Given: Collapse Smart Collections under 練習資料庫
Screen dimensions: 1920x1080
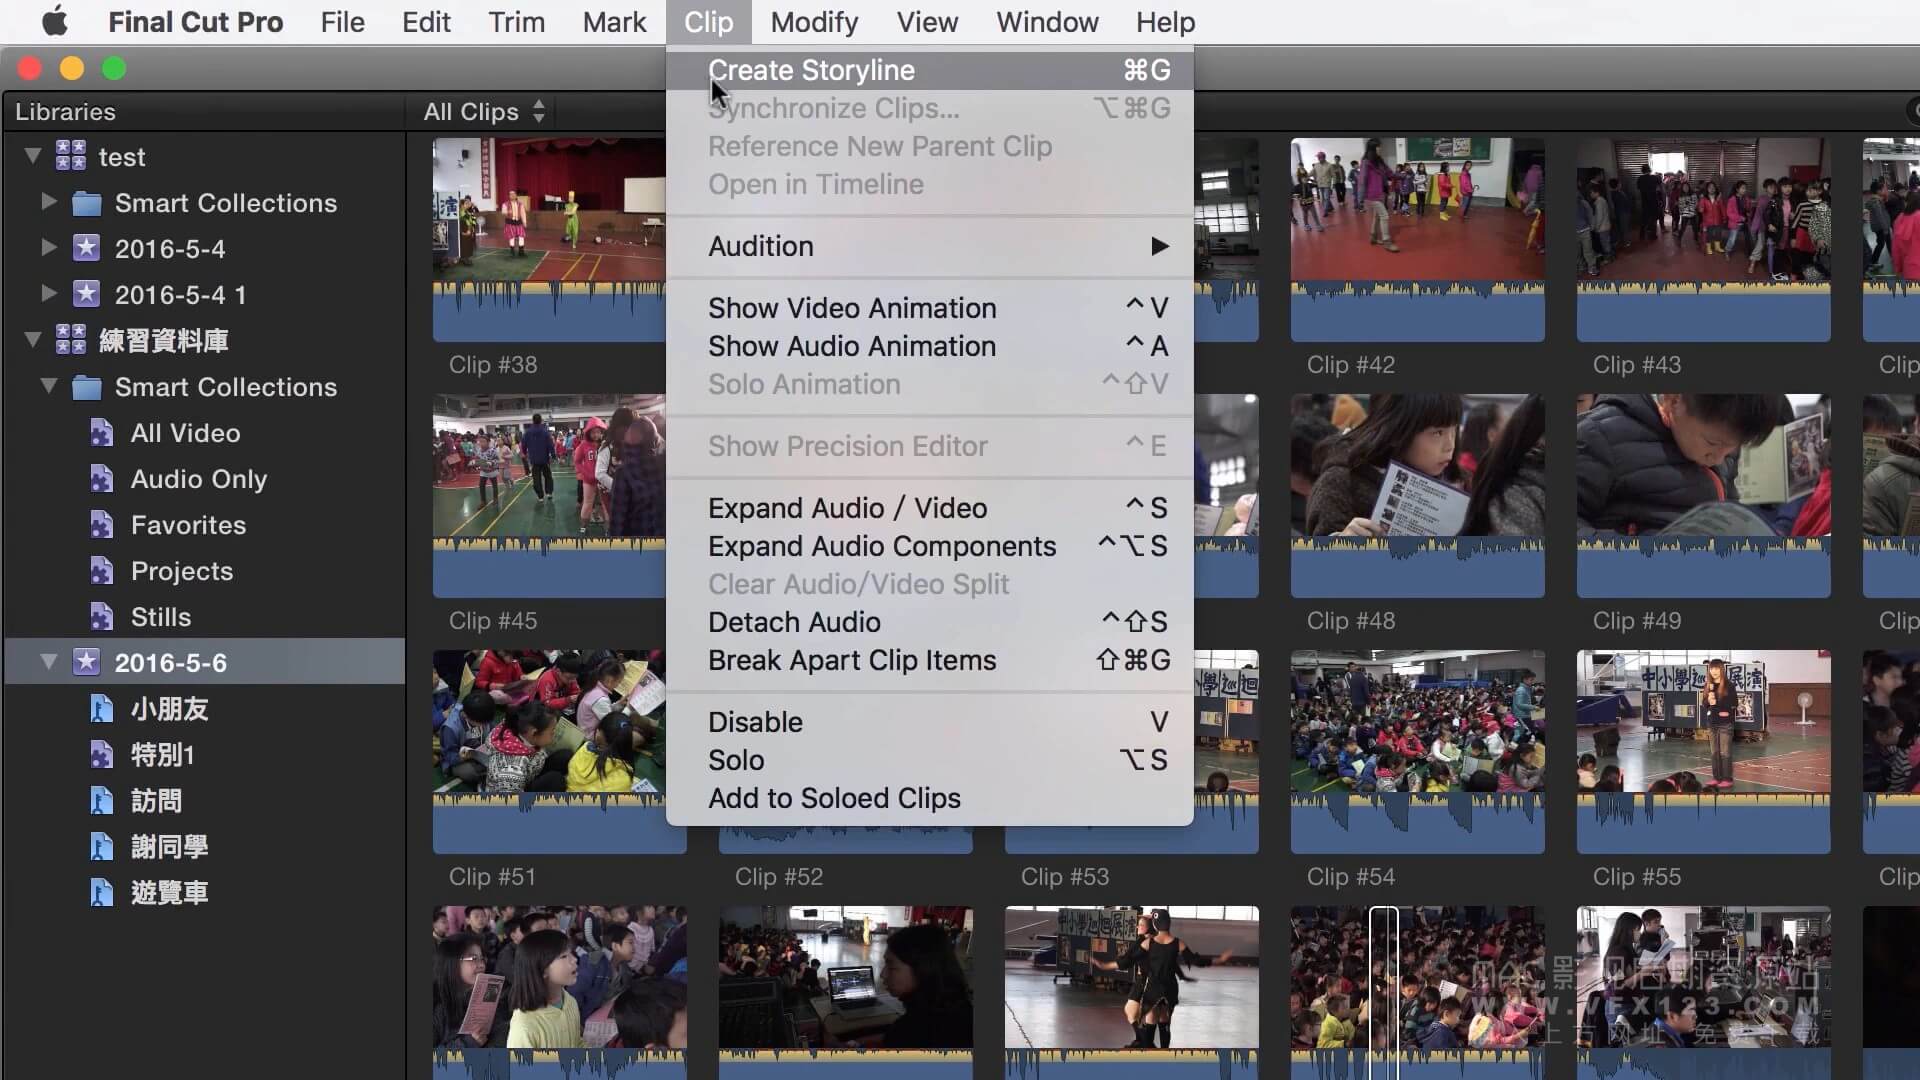Looking at the screenshot, I should click(48, 386).
